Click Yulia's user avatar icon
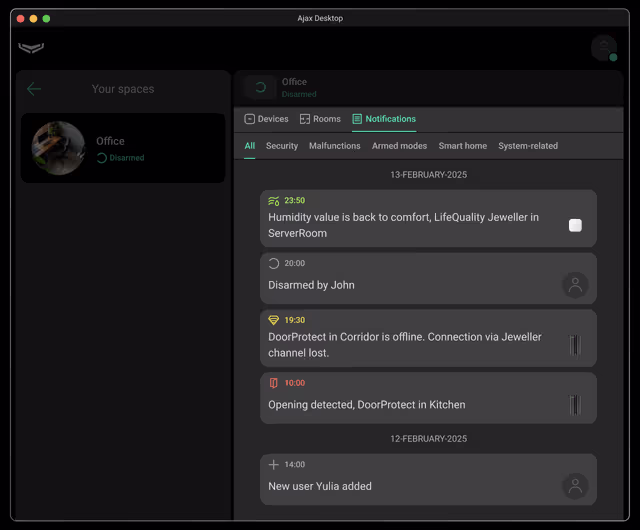640x530 pixels. point(575,486)
